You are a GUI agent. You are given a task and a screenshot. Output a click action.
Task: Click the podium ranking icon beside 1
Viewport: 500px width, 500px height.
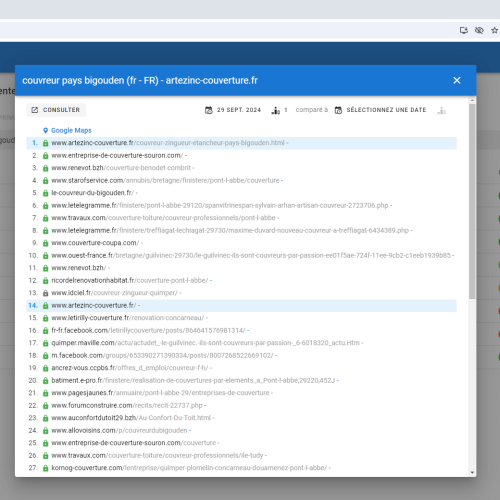[276, 110]
